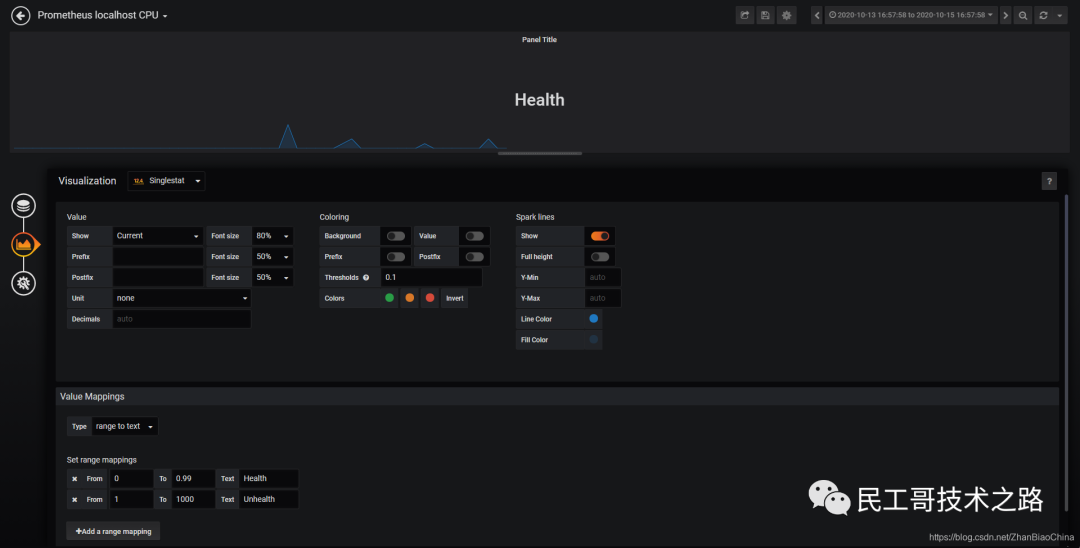Pick the orange threshold color

coord(410,298)
